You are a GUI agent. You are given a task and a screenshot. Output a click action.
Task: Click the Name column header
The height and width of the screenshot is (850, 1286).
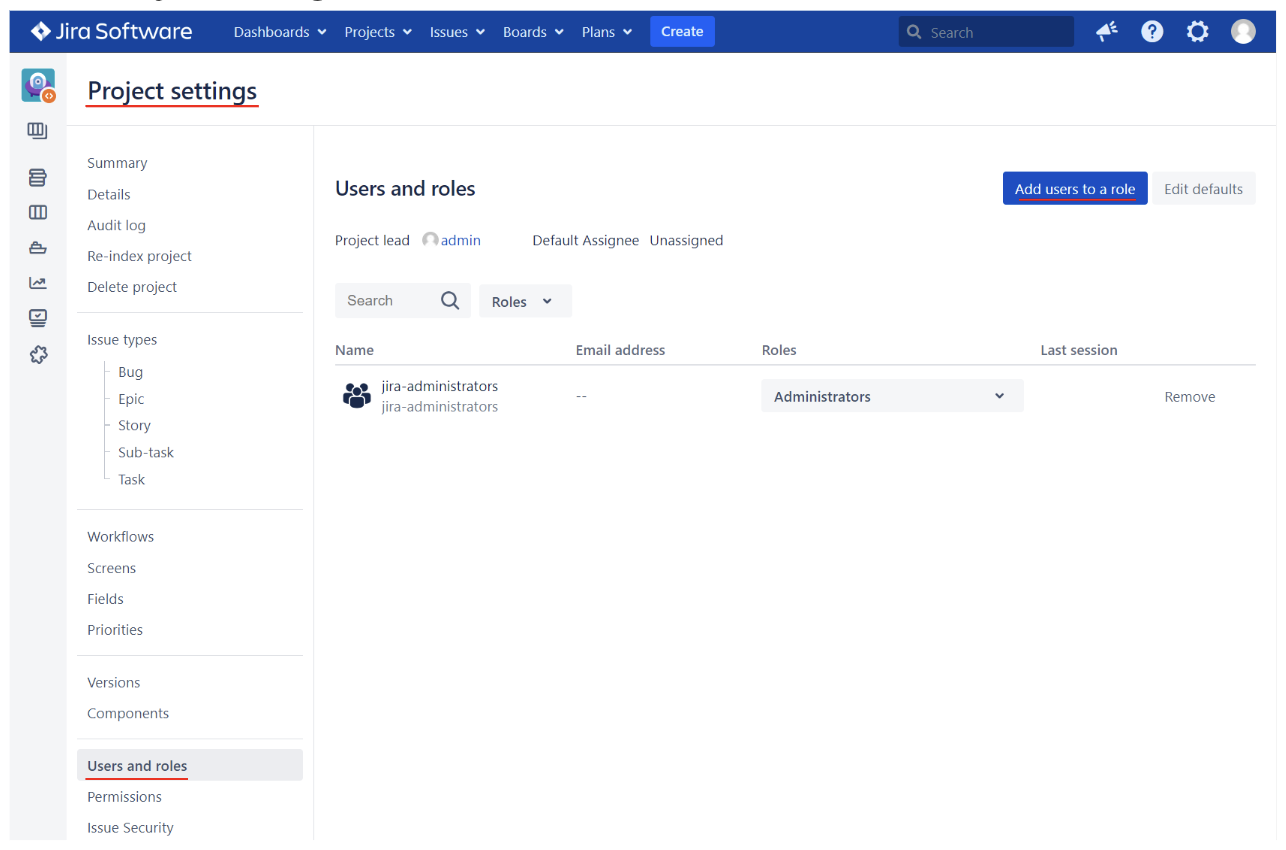[354, 350]
